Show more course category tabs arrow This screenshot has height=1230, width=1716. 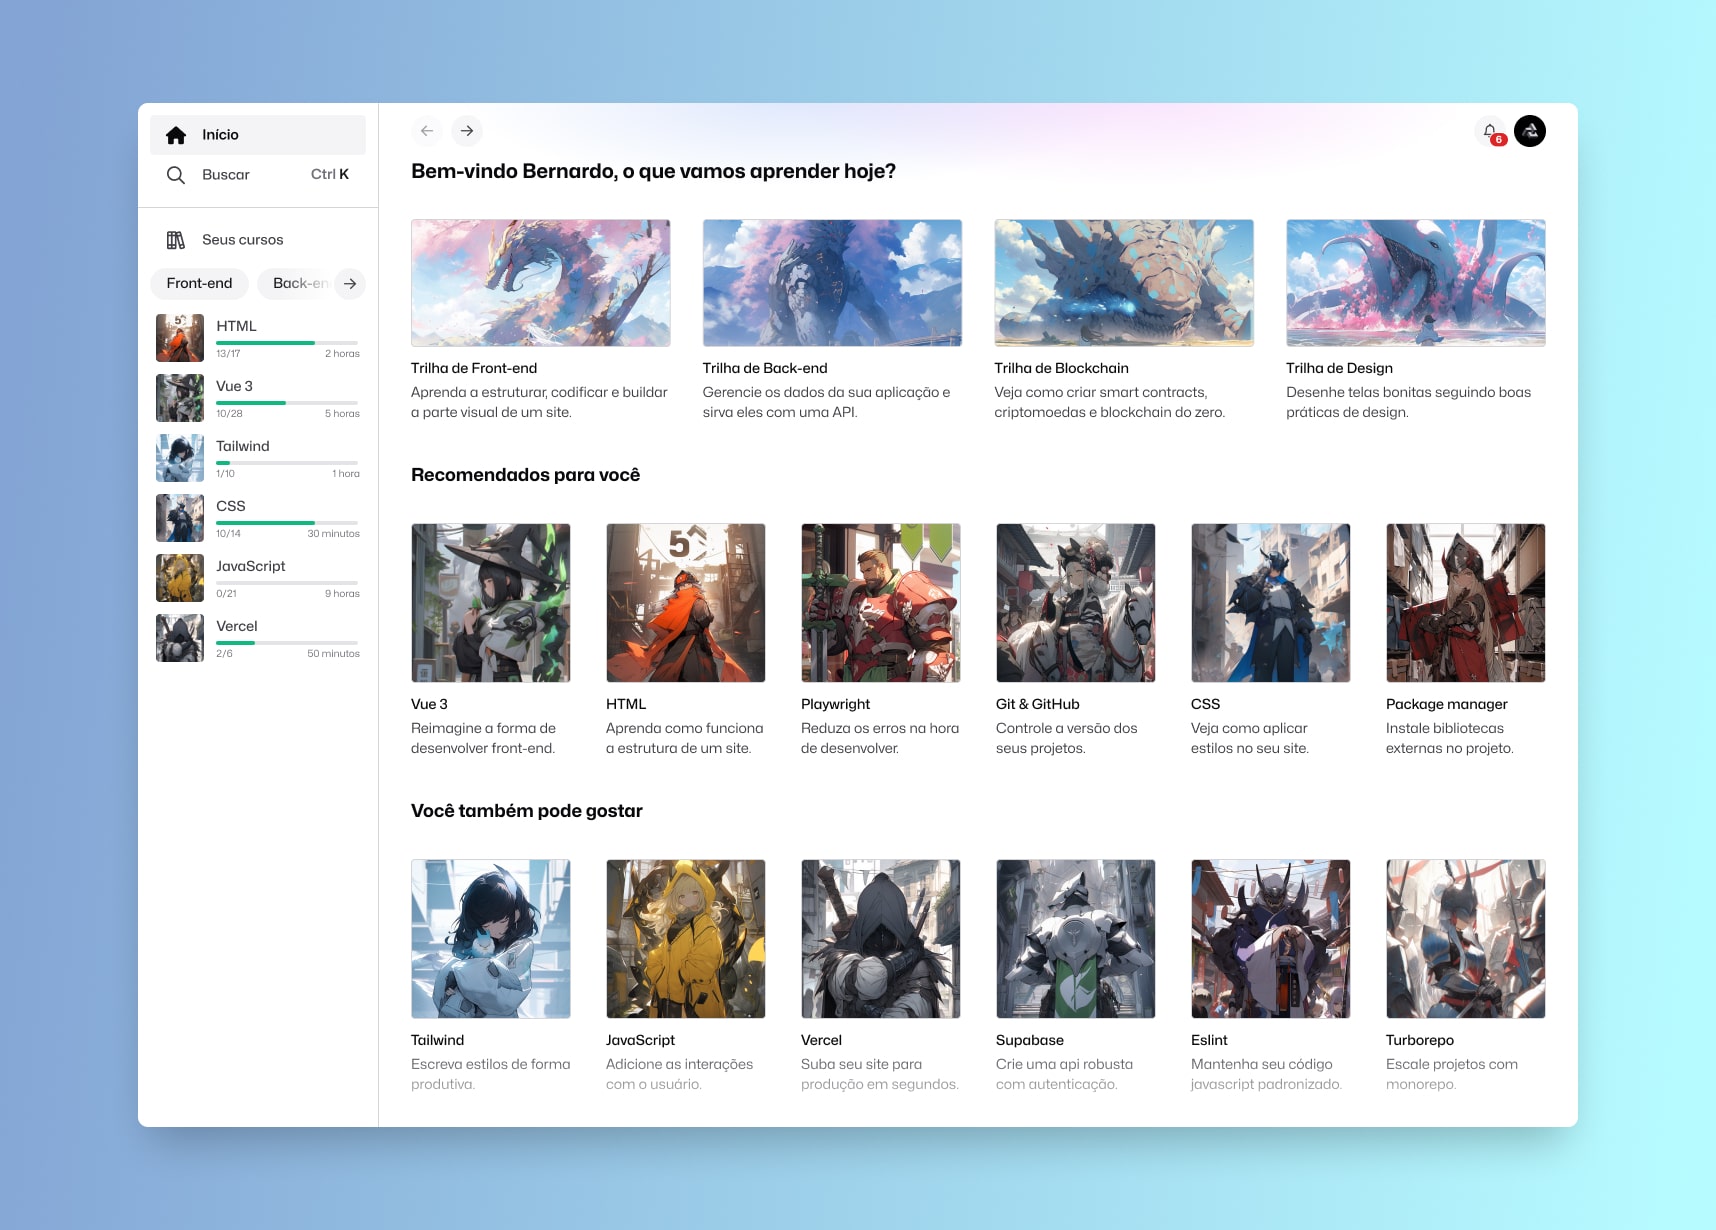coord(350,284)
